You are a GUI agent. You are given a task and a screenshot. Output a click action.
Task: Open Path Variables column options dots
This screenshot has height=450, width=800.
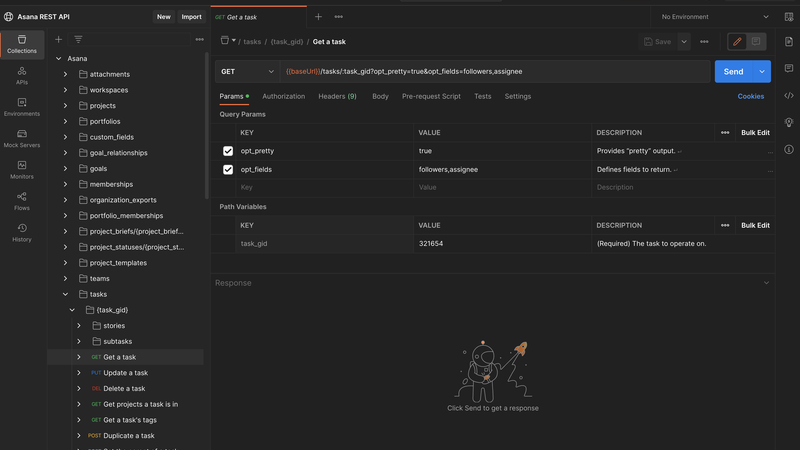pos(725,226)
